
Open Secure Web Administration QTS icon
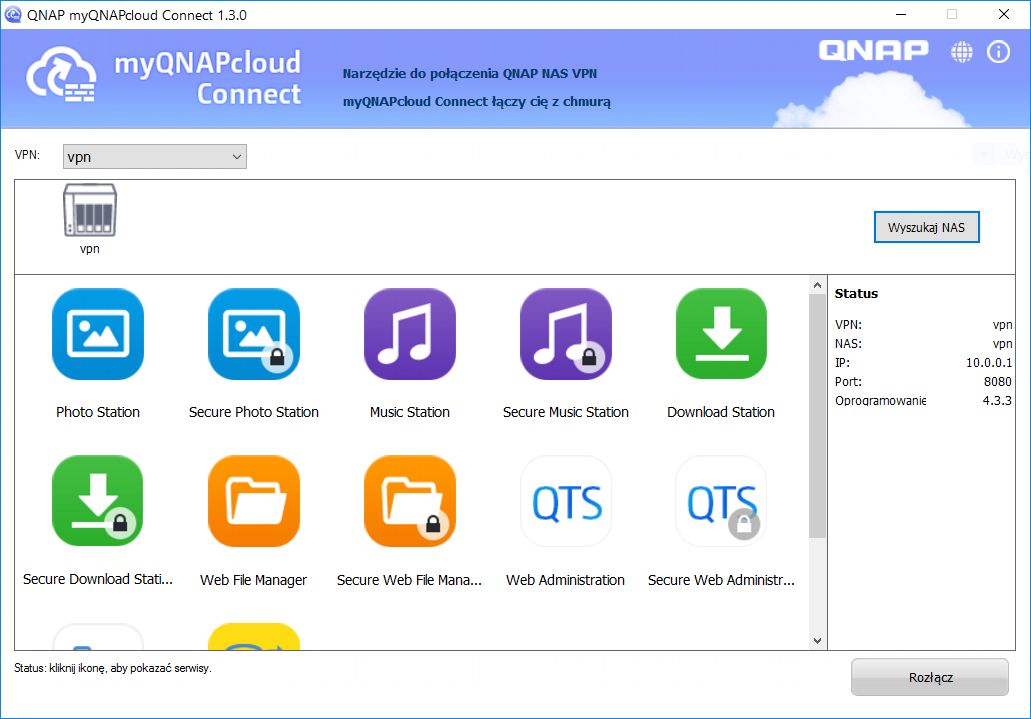(x=721, y=501)
